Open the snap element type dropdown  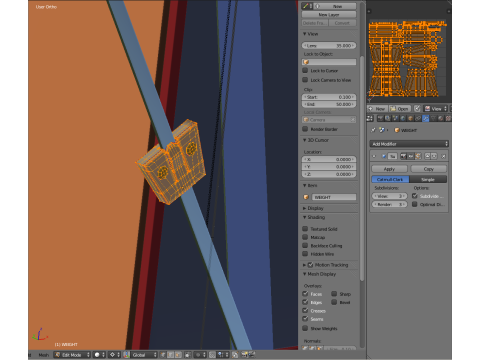coord(222,355)
